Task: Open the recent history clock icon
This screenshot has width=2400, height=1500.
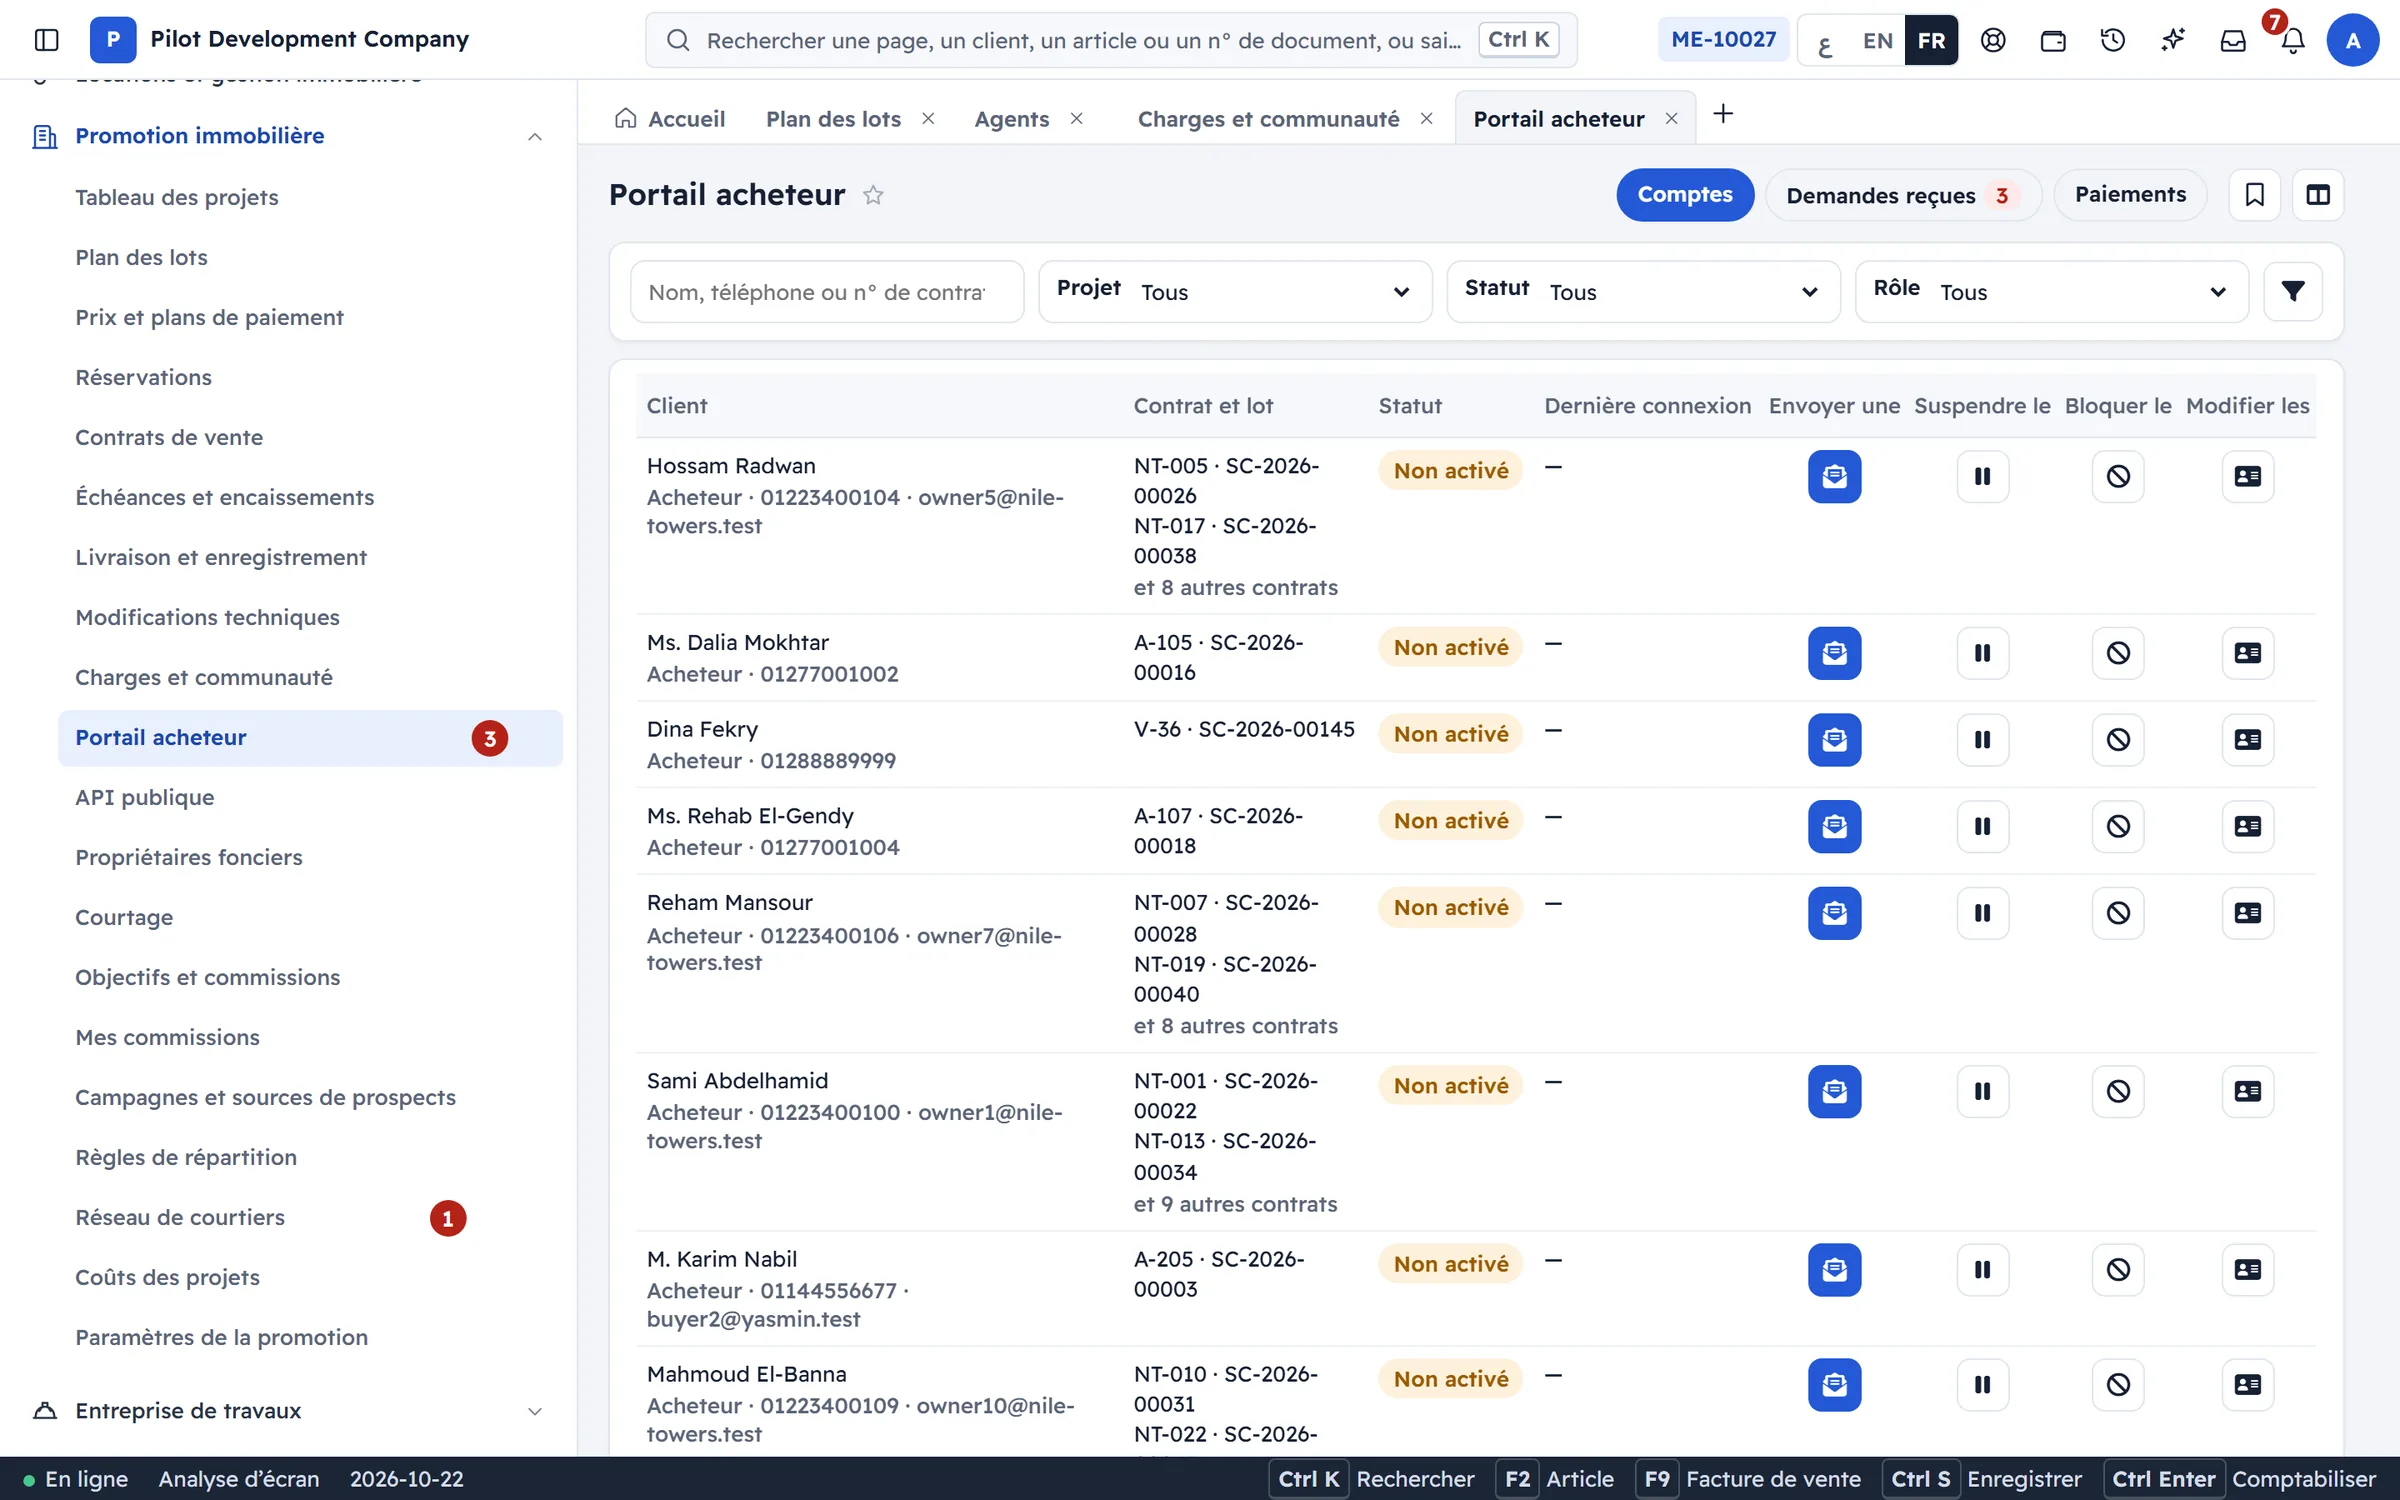Action: click(2113, 40)
